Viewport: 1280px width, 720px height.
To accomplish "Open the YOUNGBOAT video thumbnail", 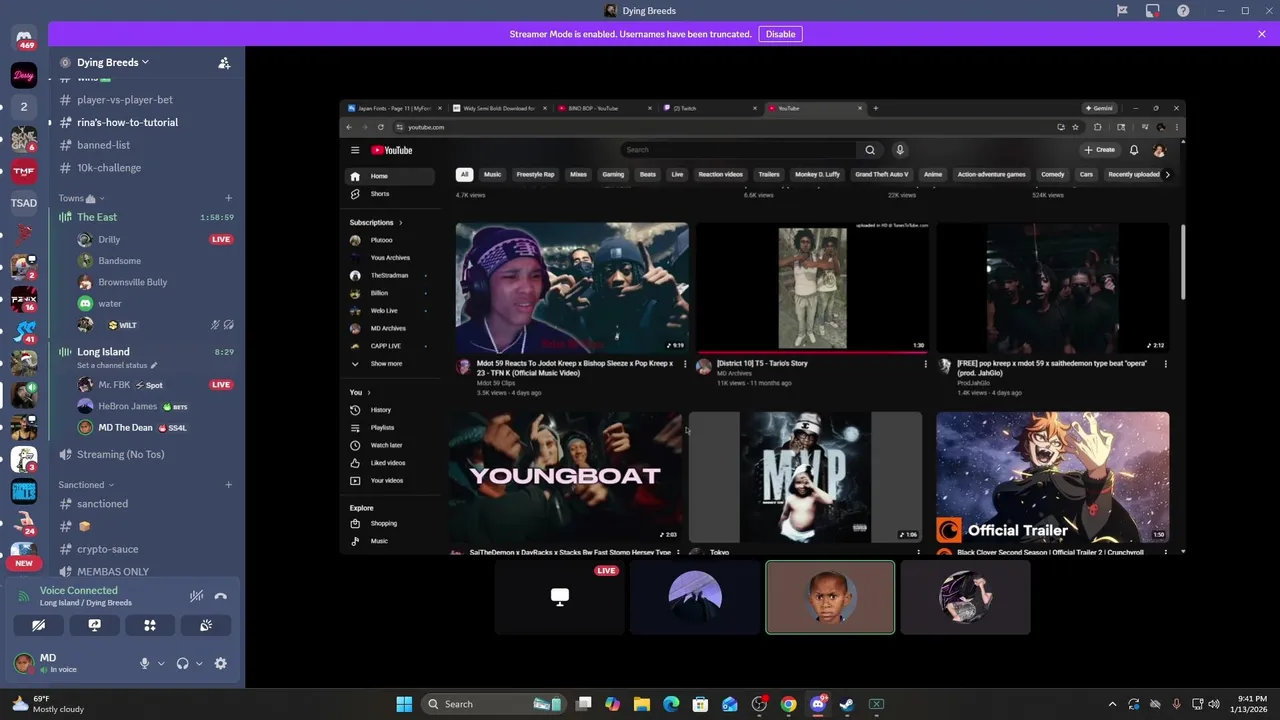I will pos(565,477).
